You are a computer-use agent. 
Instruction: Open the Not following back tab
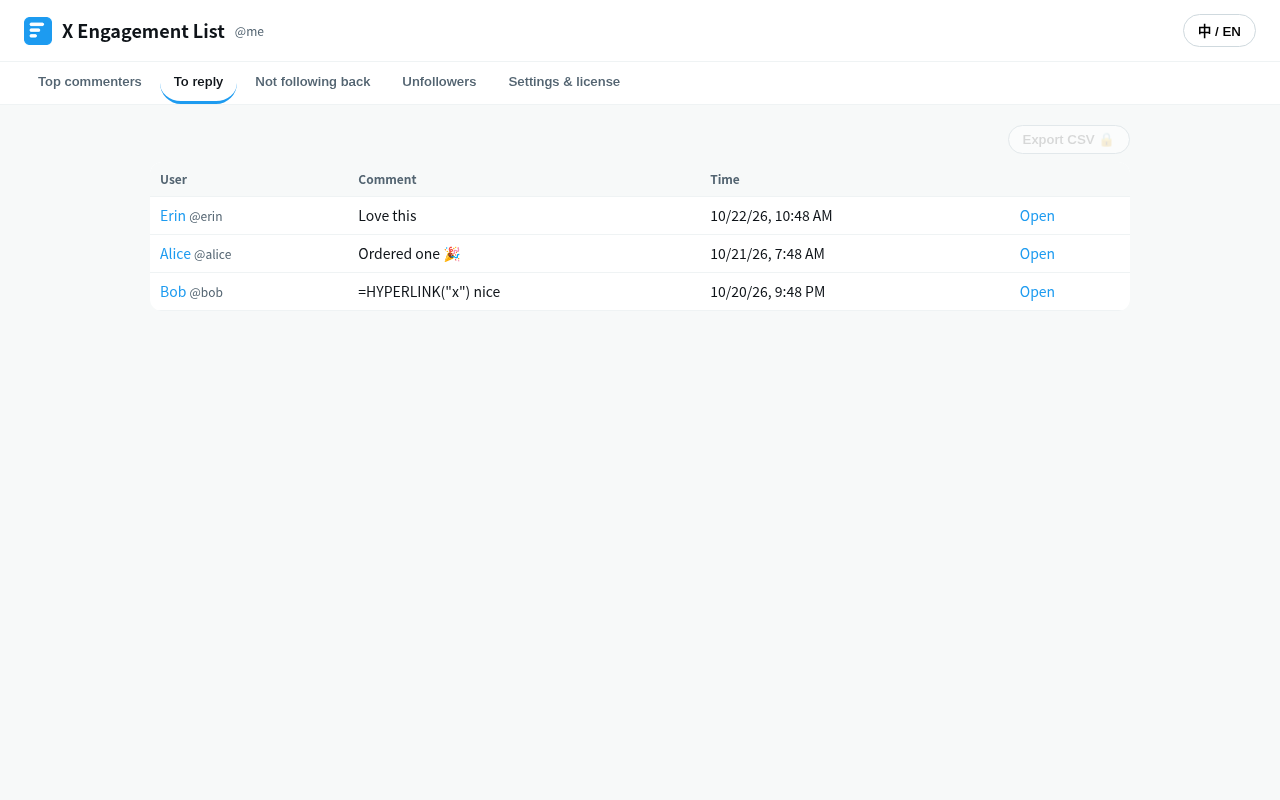[x=313, y=82]
